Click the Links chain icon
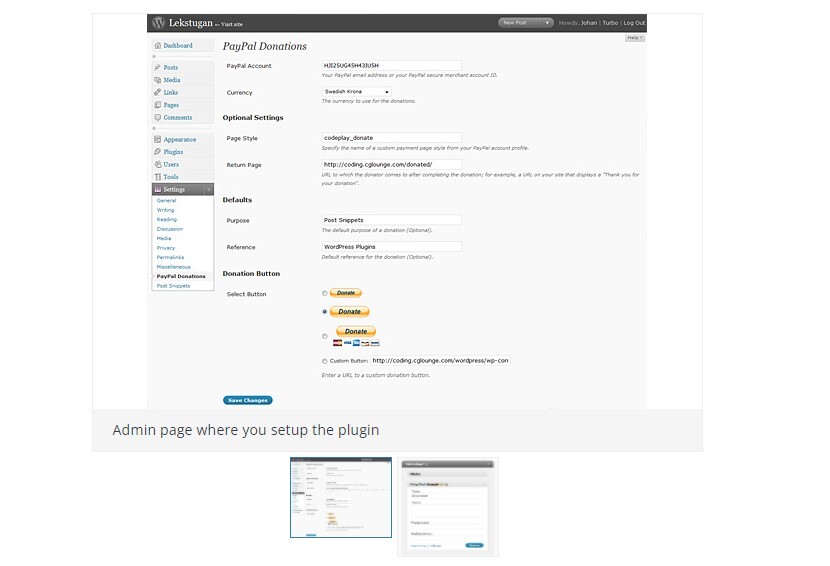Viewport: 830px width, 566px height. 158,93
